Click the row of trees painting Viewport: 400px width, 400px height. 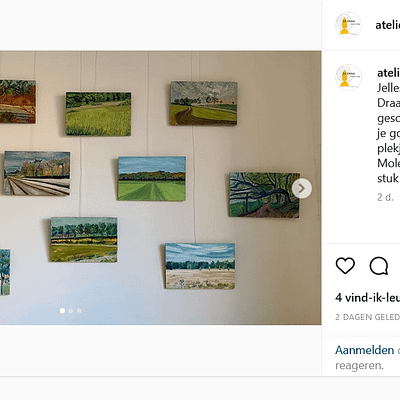coord(84,239)
